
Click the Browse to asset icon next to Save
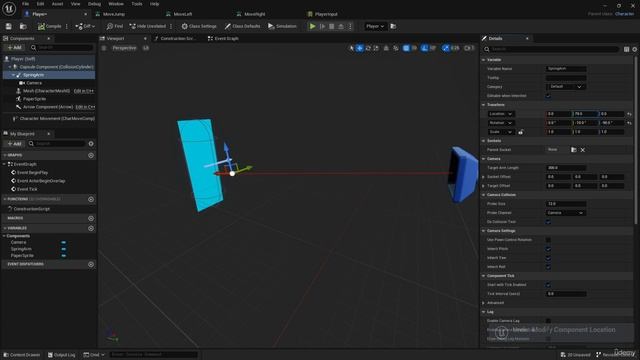click(x=23, y=26)
